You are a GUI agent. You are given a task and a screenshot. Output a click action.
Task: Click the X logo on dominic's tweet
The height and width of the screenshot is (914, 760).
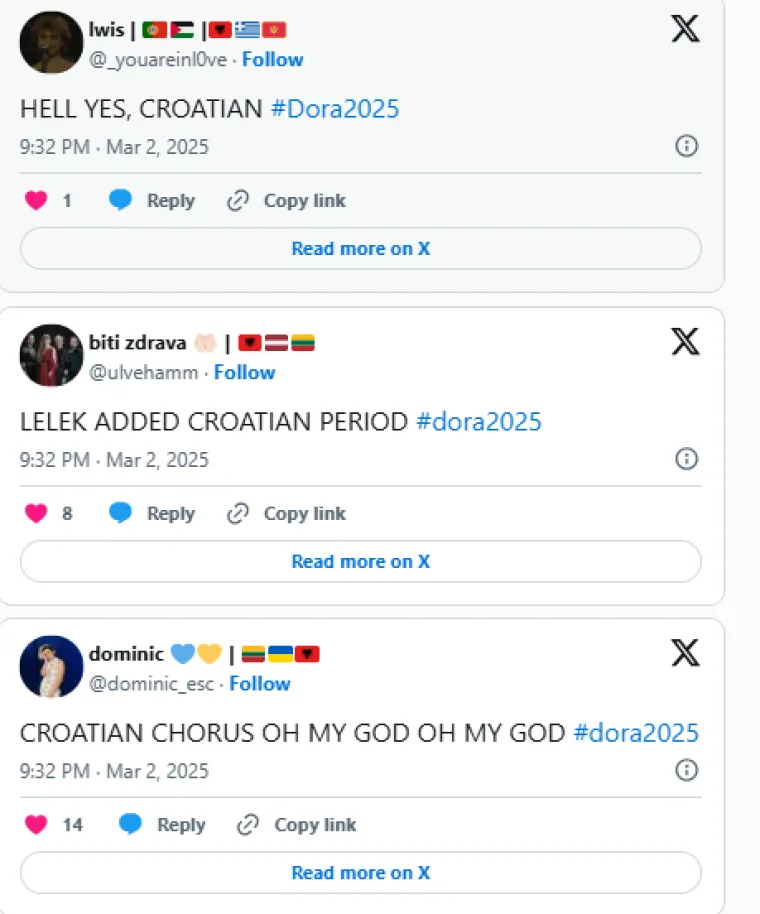tap(685, 654)
